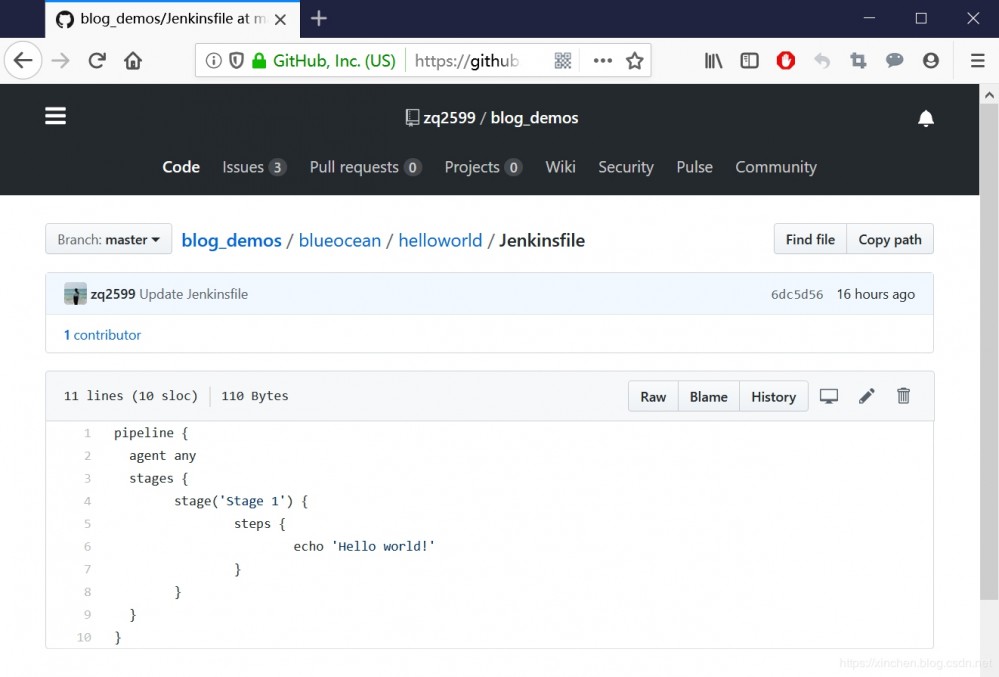This screenshot has height=677, width=999.
Task: Open the GitHub hamburger navigation menu
Action: tap(56, 116)
